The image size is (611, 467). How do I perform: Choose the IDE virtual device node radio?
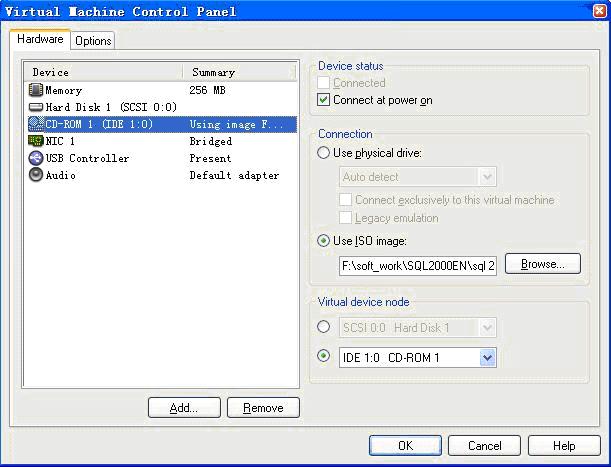(323, 357)
